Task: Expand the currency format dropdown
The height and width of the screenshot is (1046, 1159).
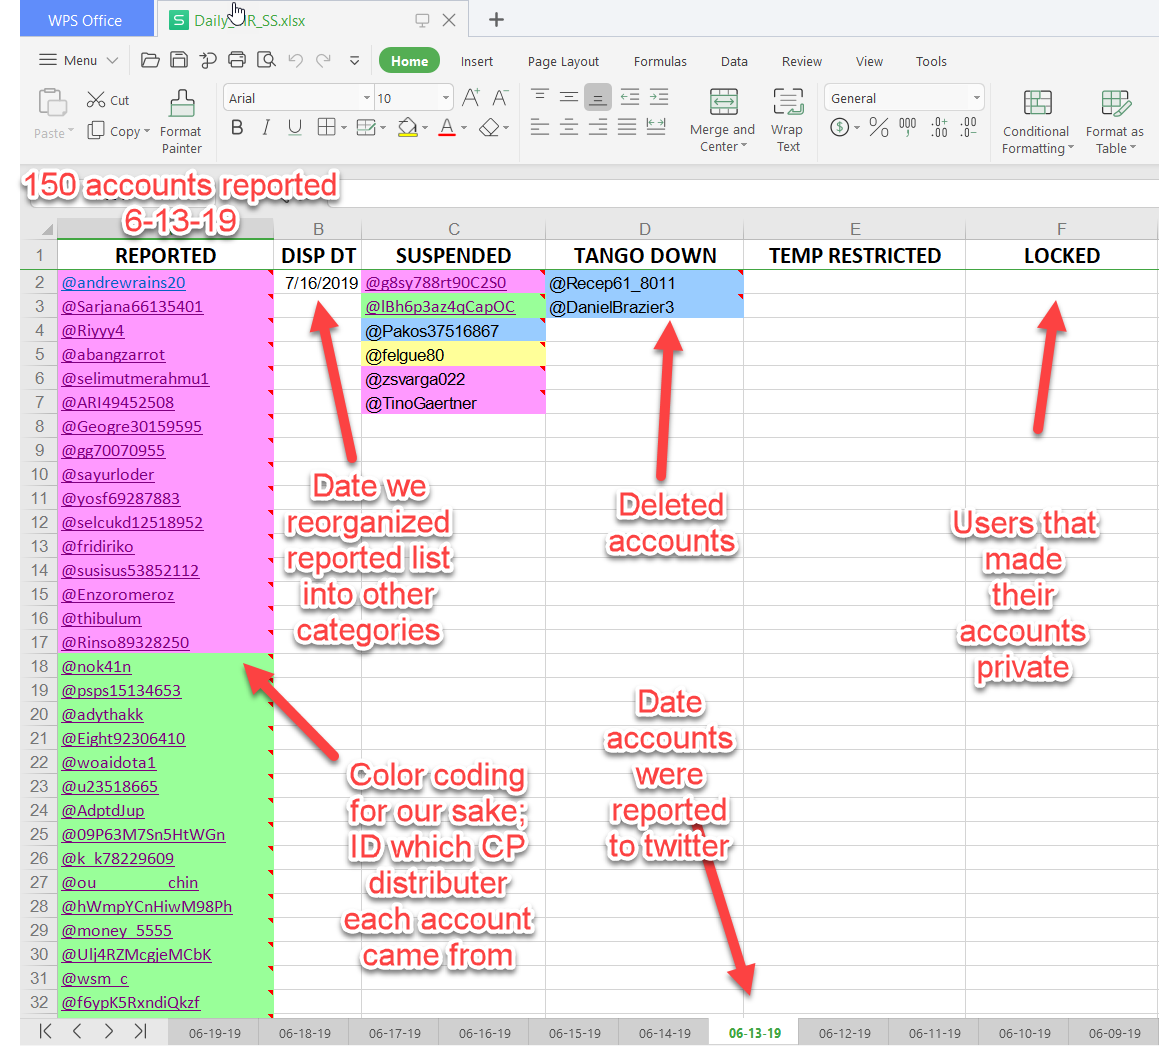Action: (857, 128)
